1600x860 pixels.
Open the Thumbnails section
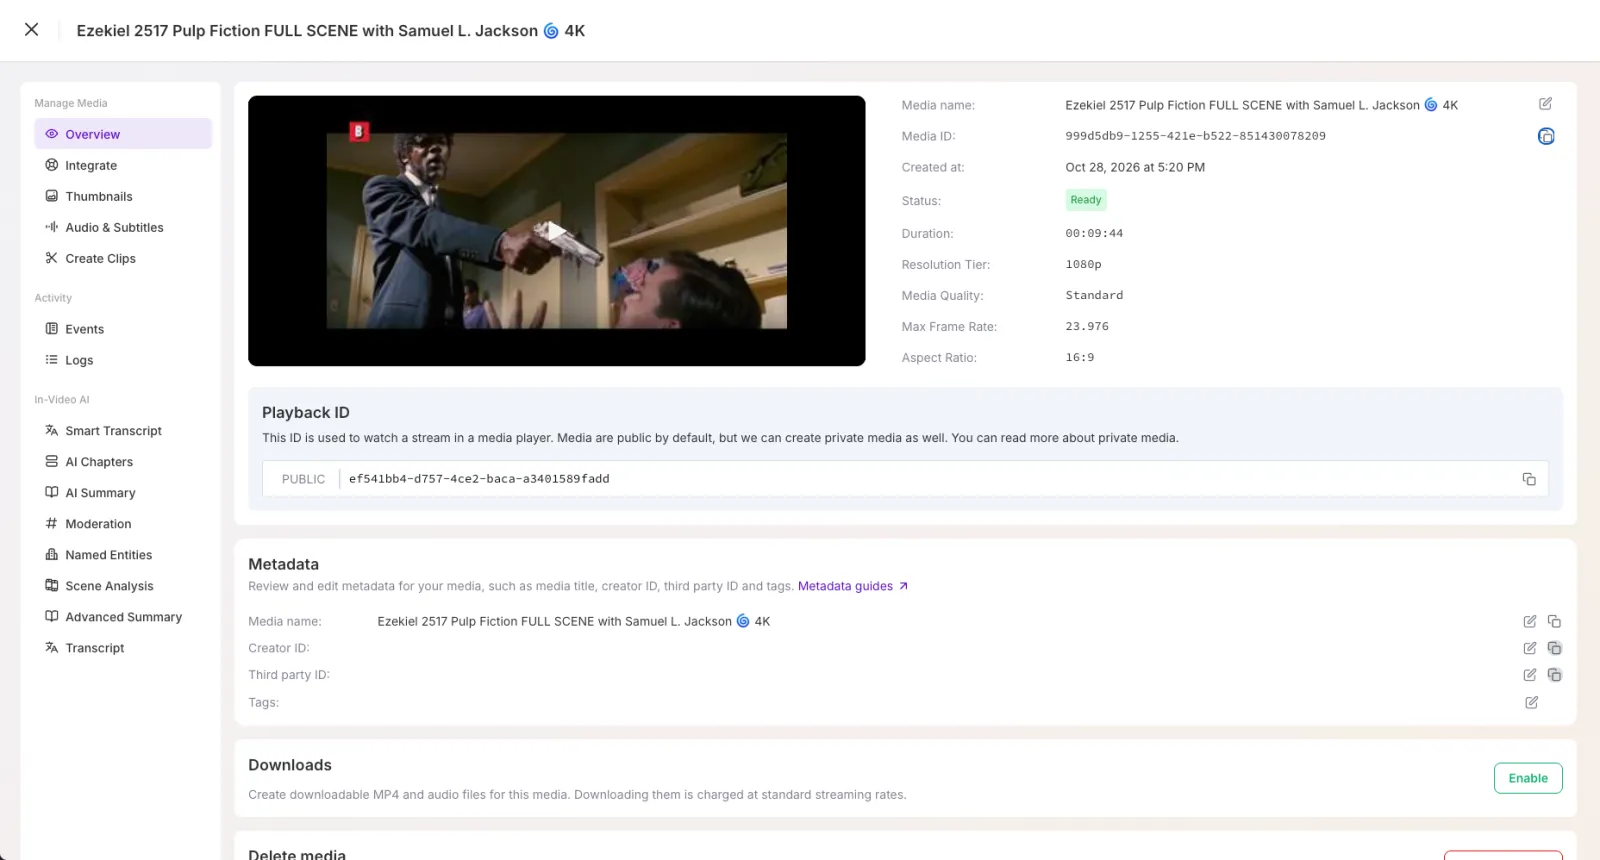click(x=123, y=196)
